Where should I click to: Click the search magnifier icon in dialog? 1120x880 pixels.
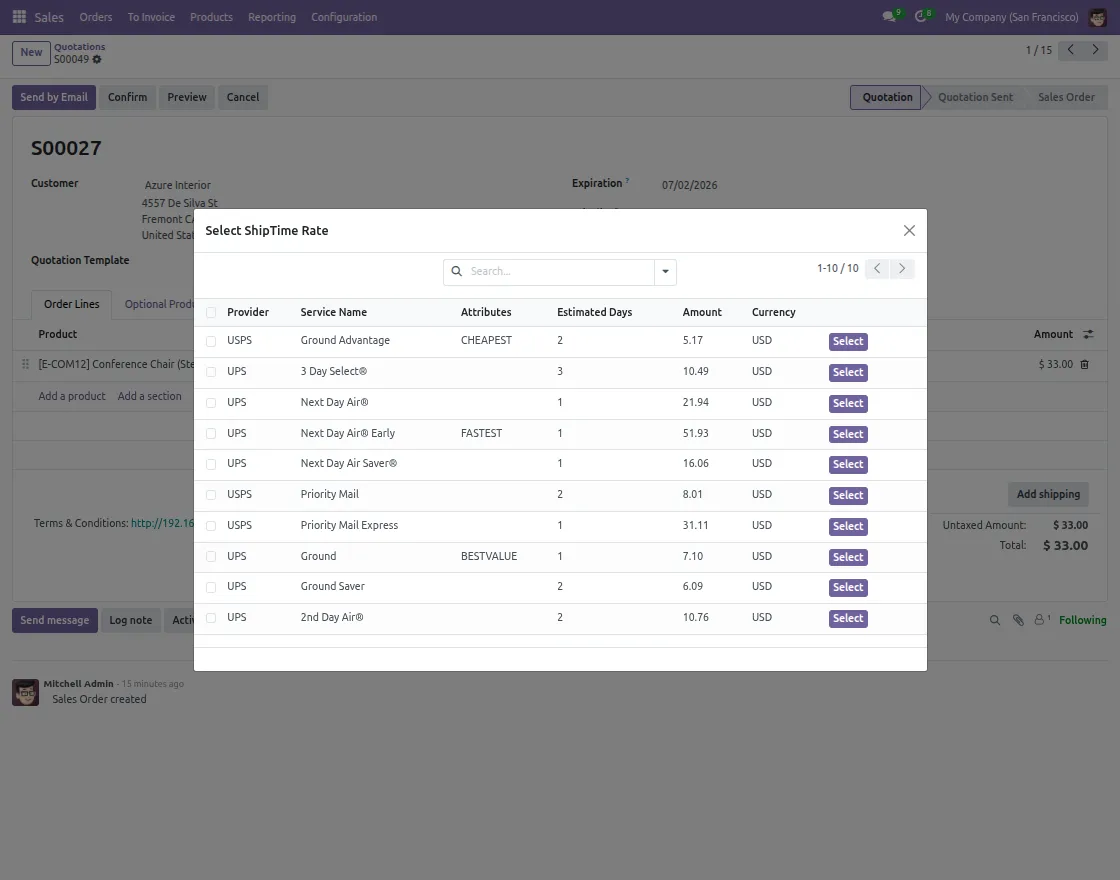(456, 271)
